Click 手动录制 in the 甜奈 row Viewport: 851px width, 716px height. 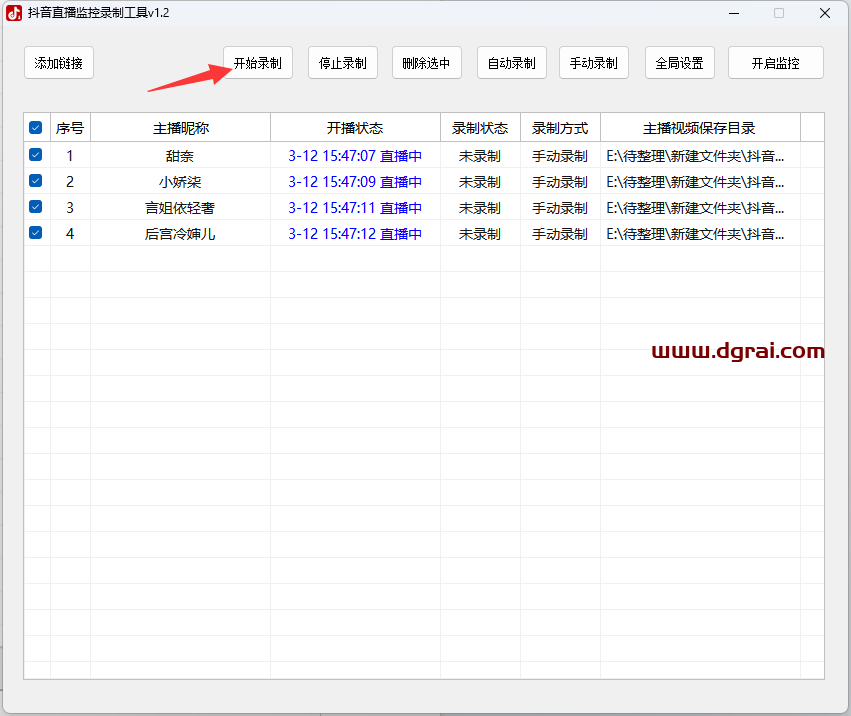[560, 156]
